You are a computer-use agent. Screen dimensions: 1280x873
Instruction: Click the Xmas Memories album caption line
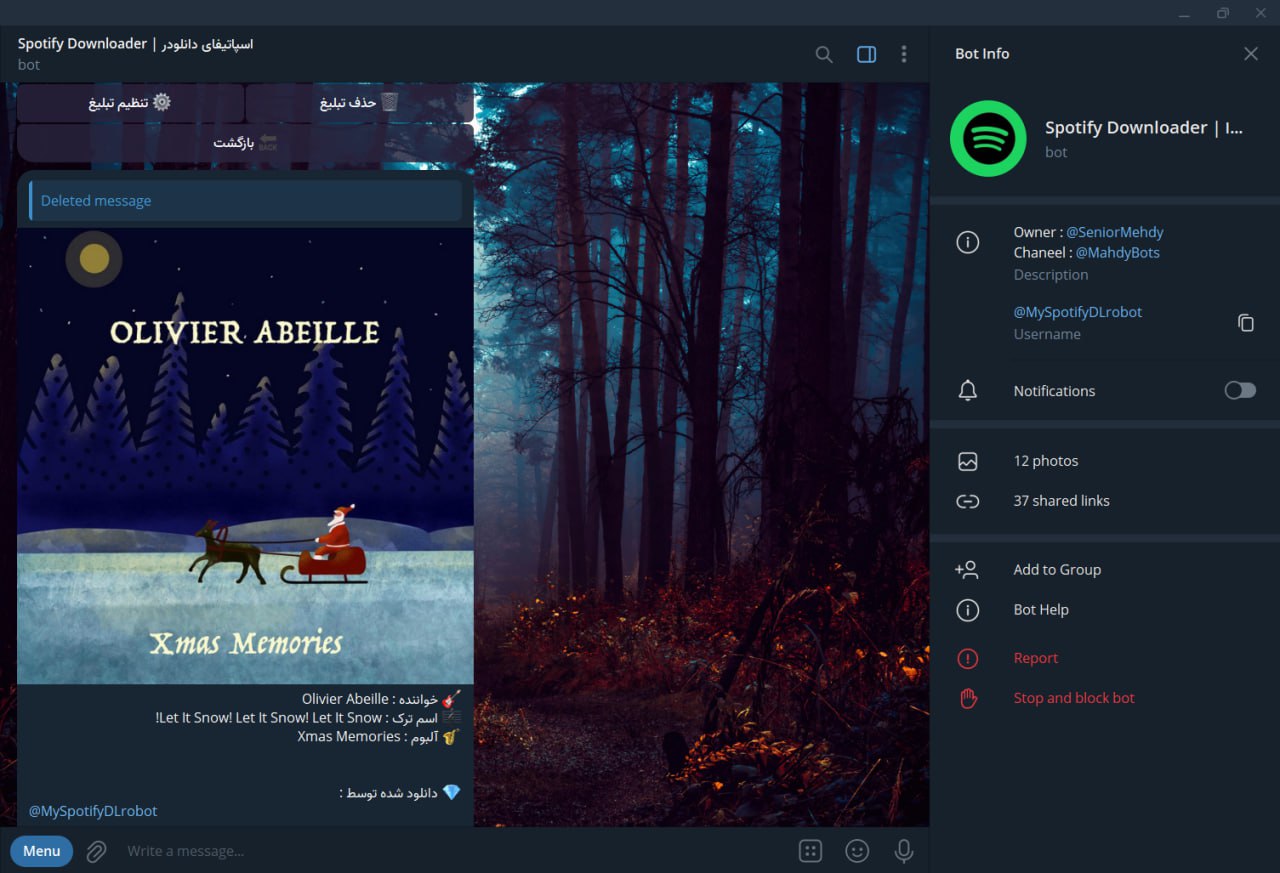[379, 737]
